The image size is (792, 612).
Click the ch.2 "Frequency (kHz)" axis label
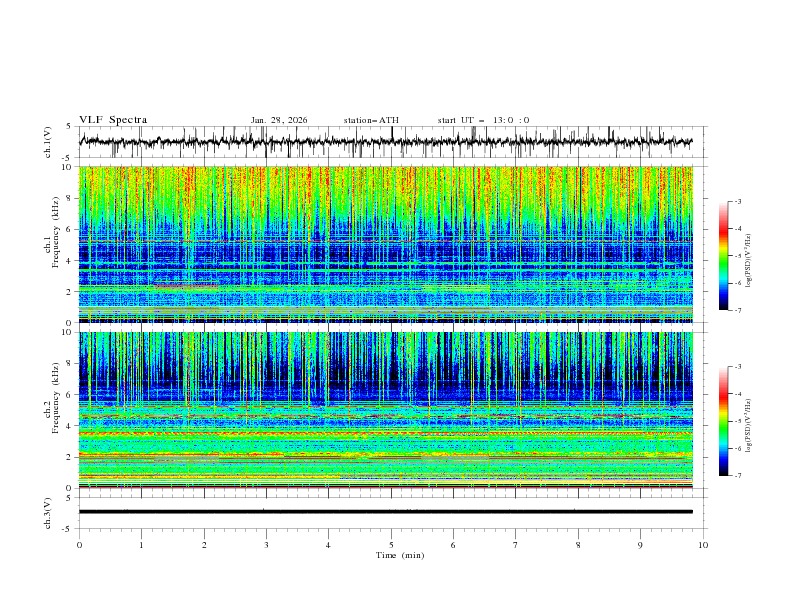coord(56,398)
